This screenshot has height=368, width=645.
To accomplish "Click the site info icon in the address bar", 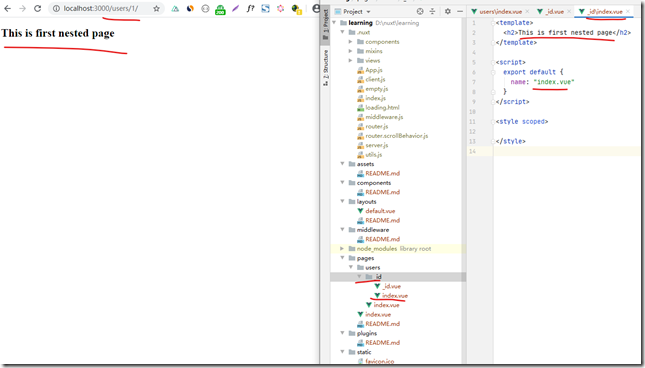I will tap(56, 9).
